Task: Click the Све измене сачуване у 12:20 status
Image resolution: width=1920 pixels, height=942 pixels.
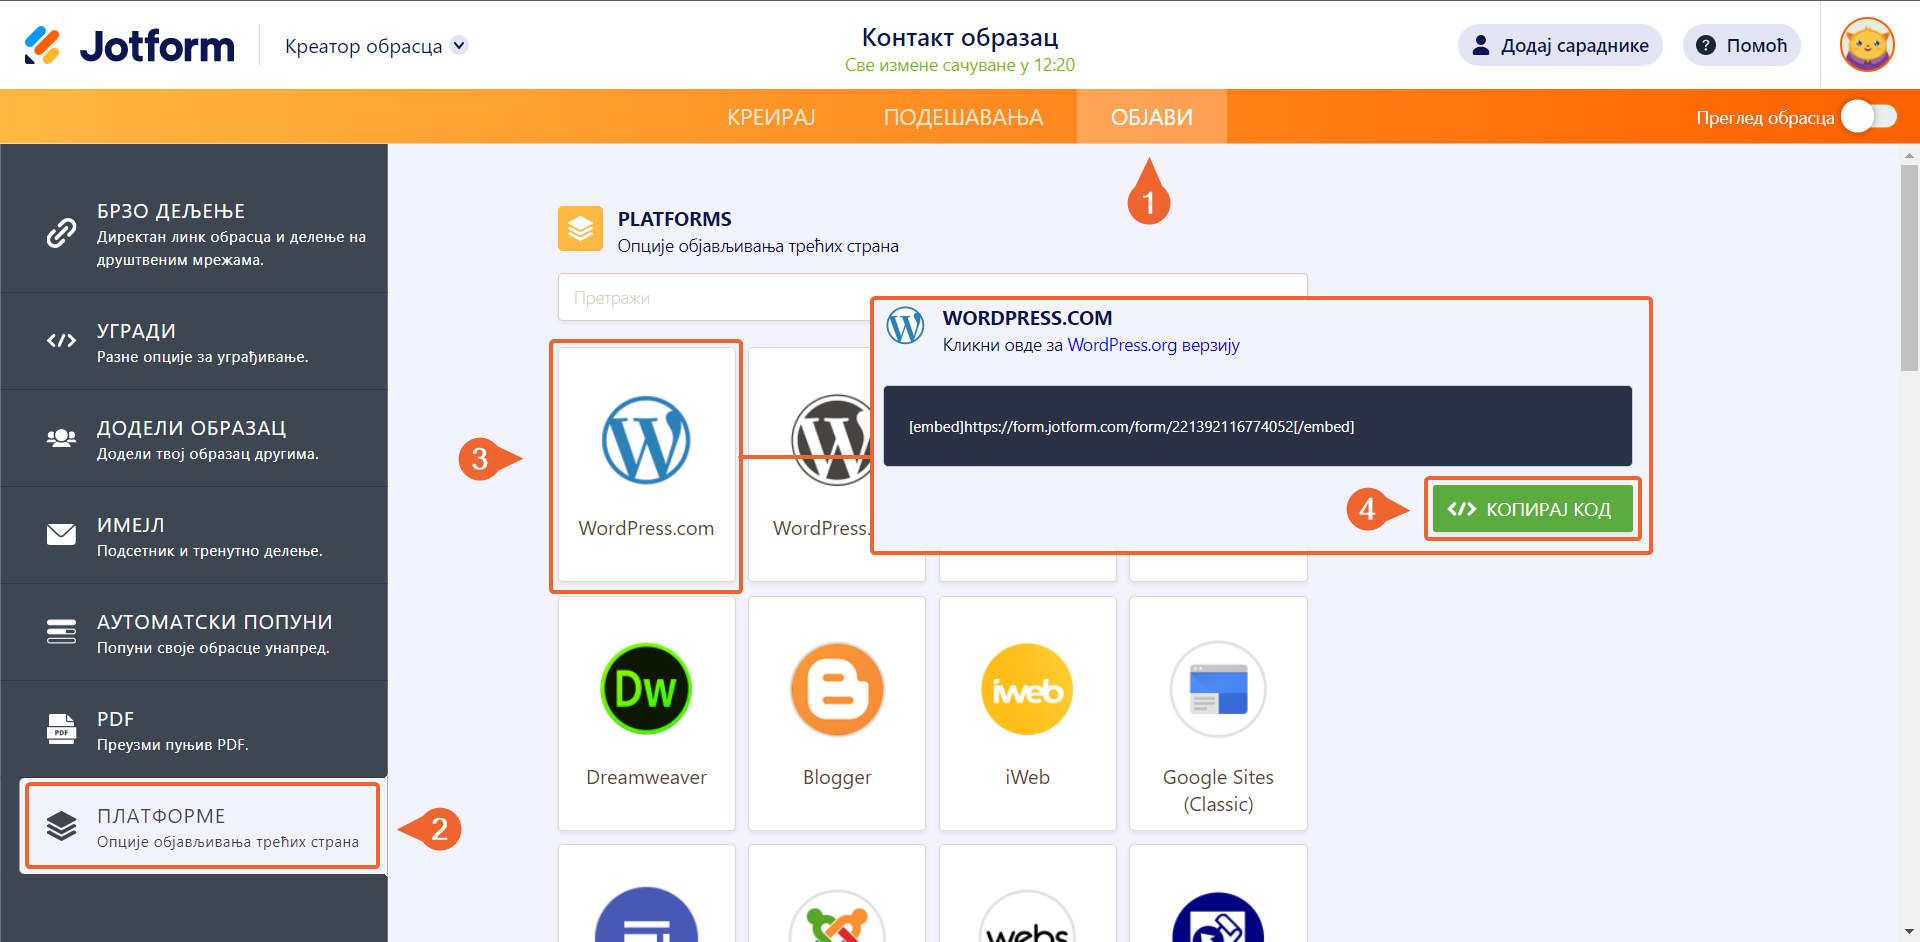Action: tap(960, 65)
